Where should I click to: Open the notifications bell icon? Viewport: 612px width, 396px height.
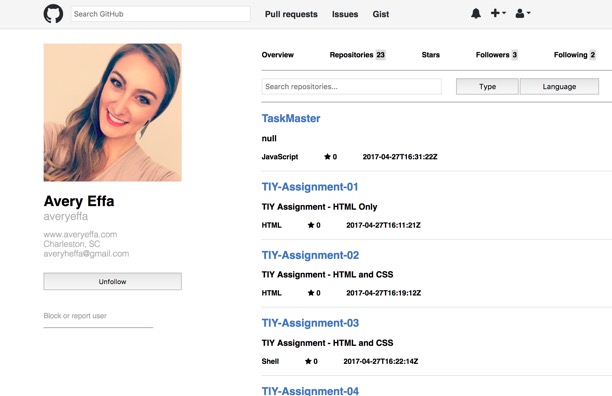pyautogui.click(x=476, y=13)
